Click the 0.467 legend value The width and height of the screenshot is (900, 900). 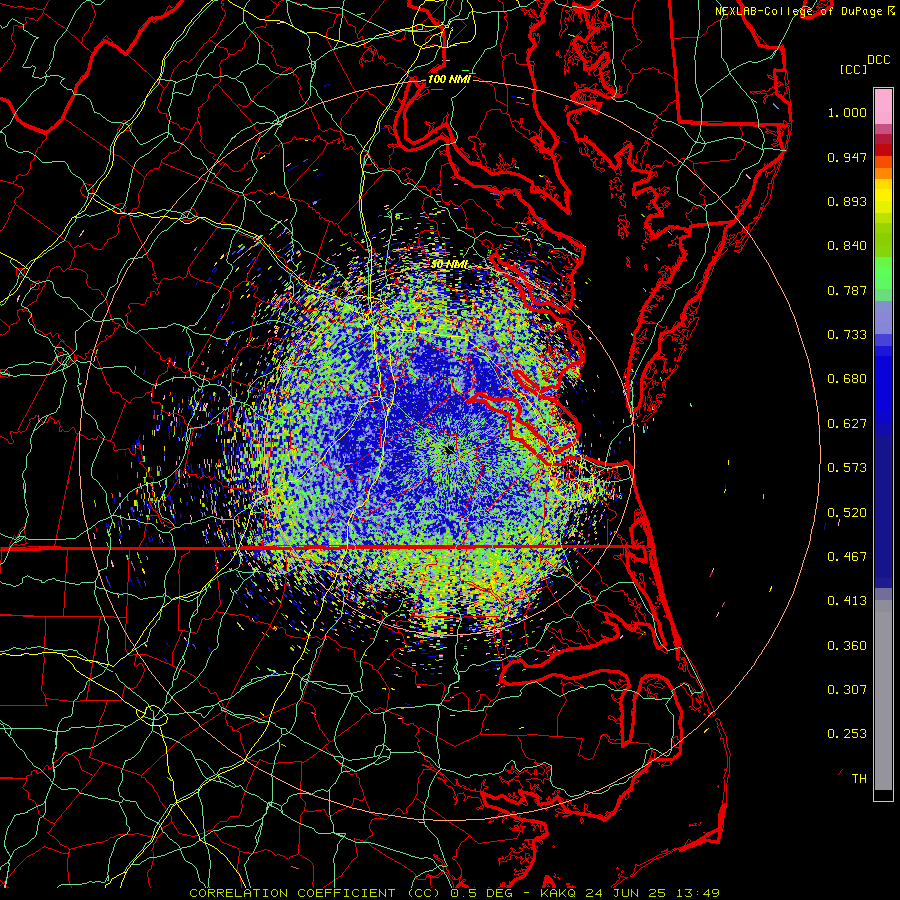pos(847,557)
